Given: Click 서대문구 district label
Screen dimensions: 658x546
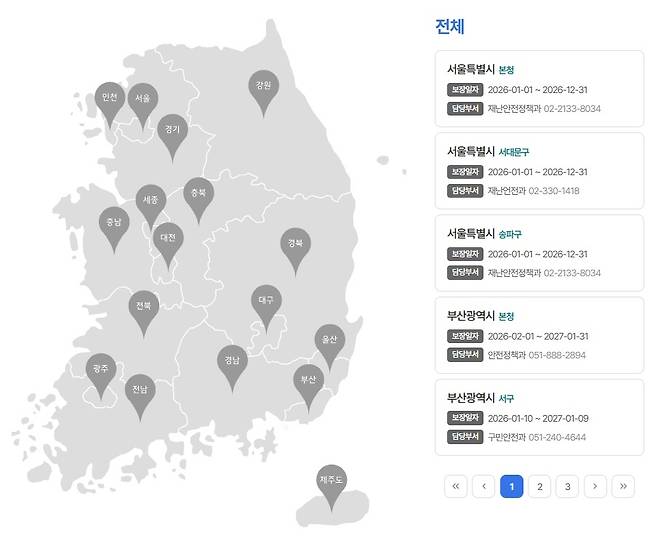Looking at the screenshot, I should (514, 152).
